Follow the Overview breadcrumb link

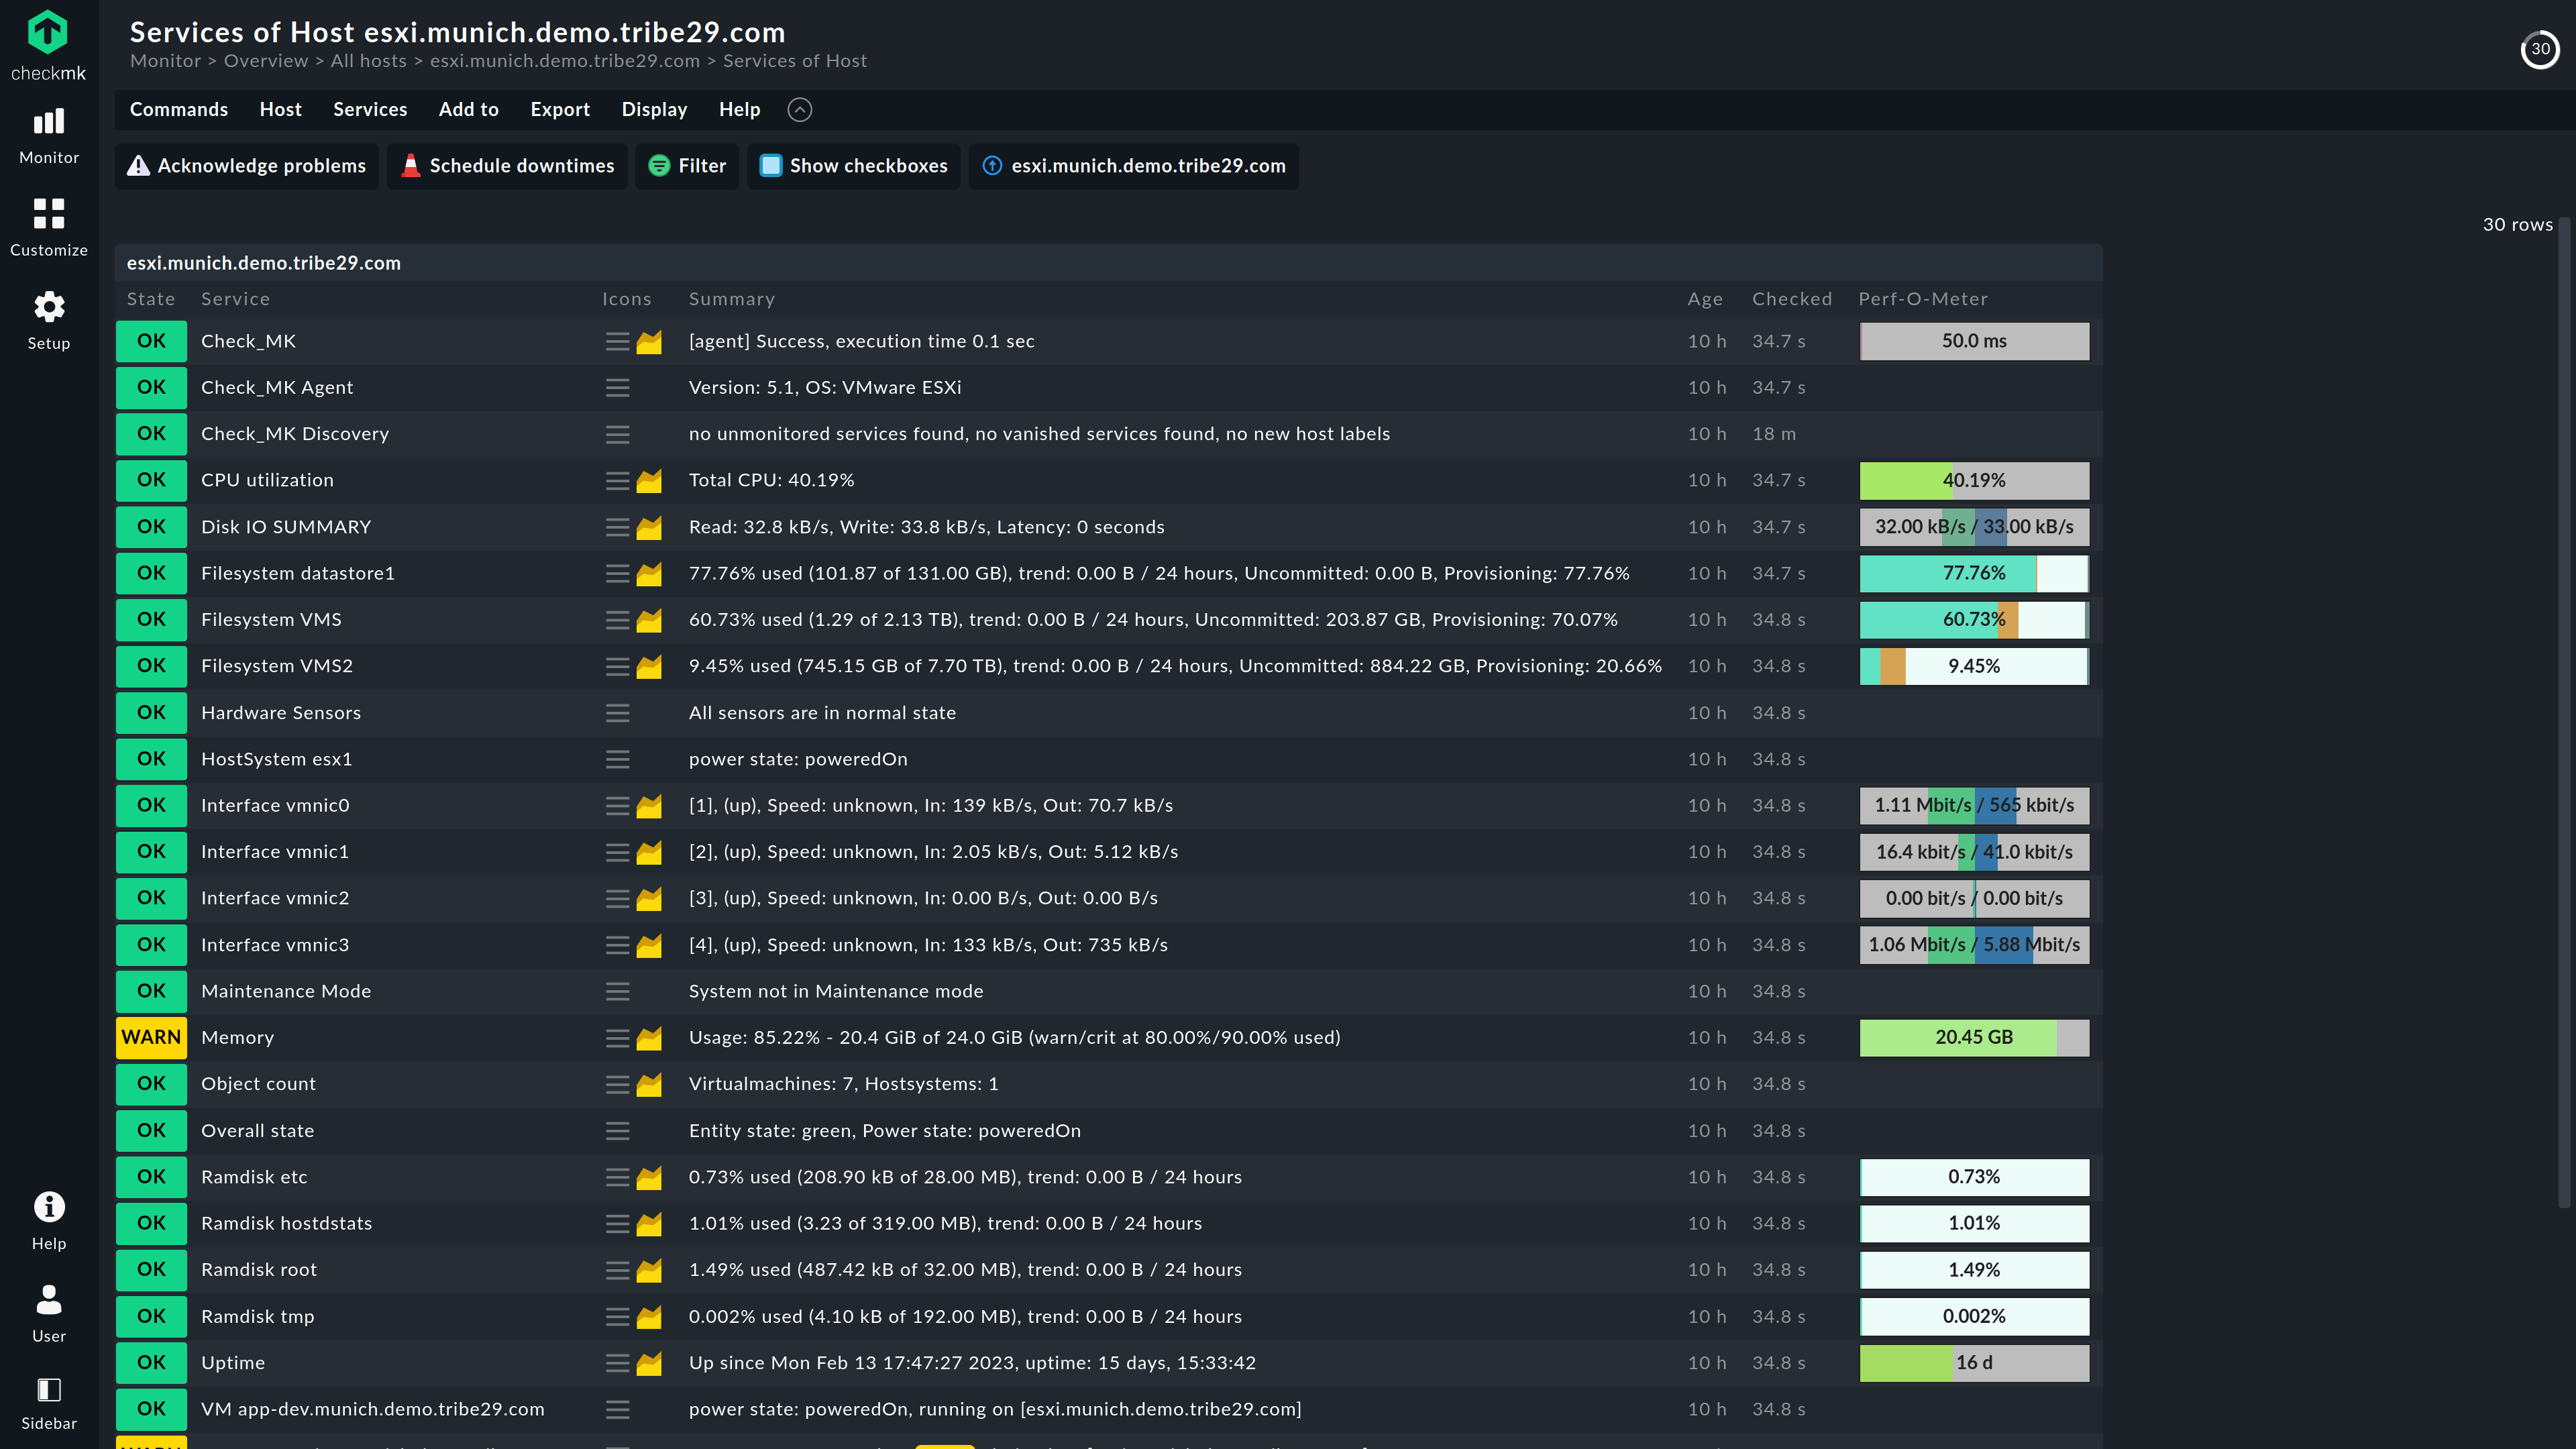(266, 61)
